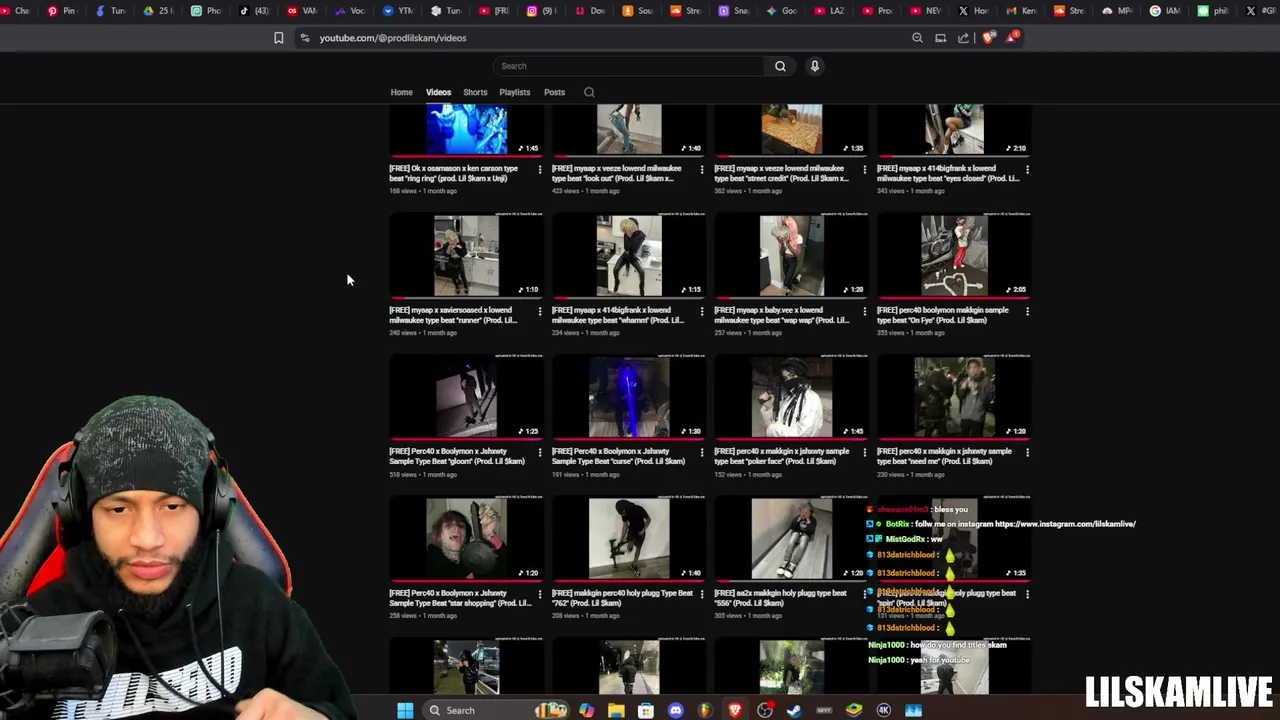Screen dimensions: 1280x720
Task: Open options menu for "runner" video
Action: click(x=540, y=311)
